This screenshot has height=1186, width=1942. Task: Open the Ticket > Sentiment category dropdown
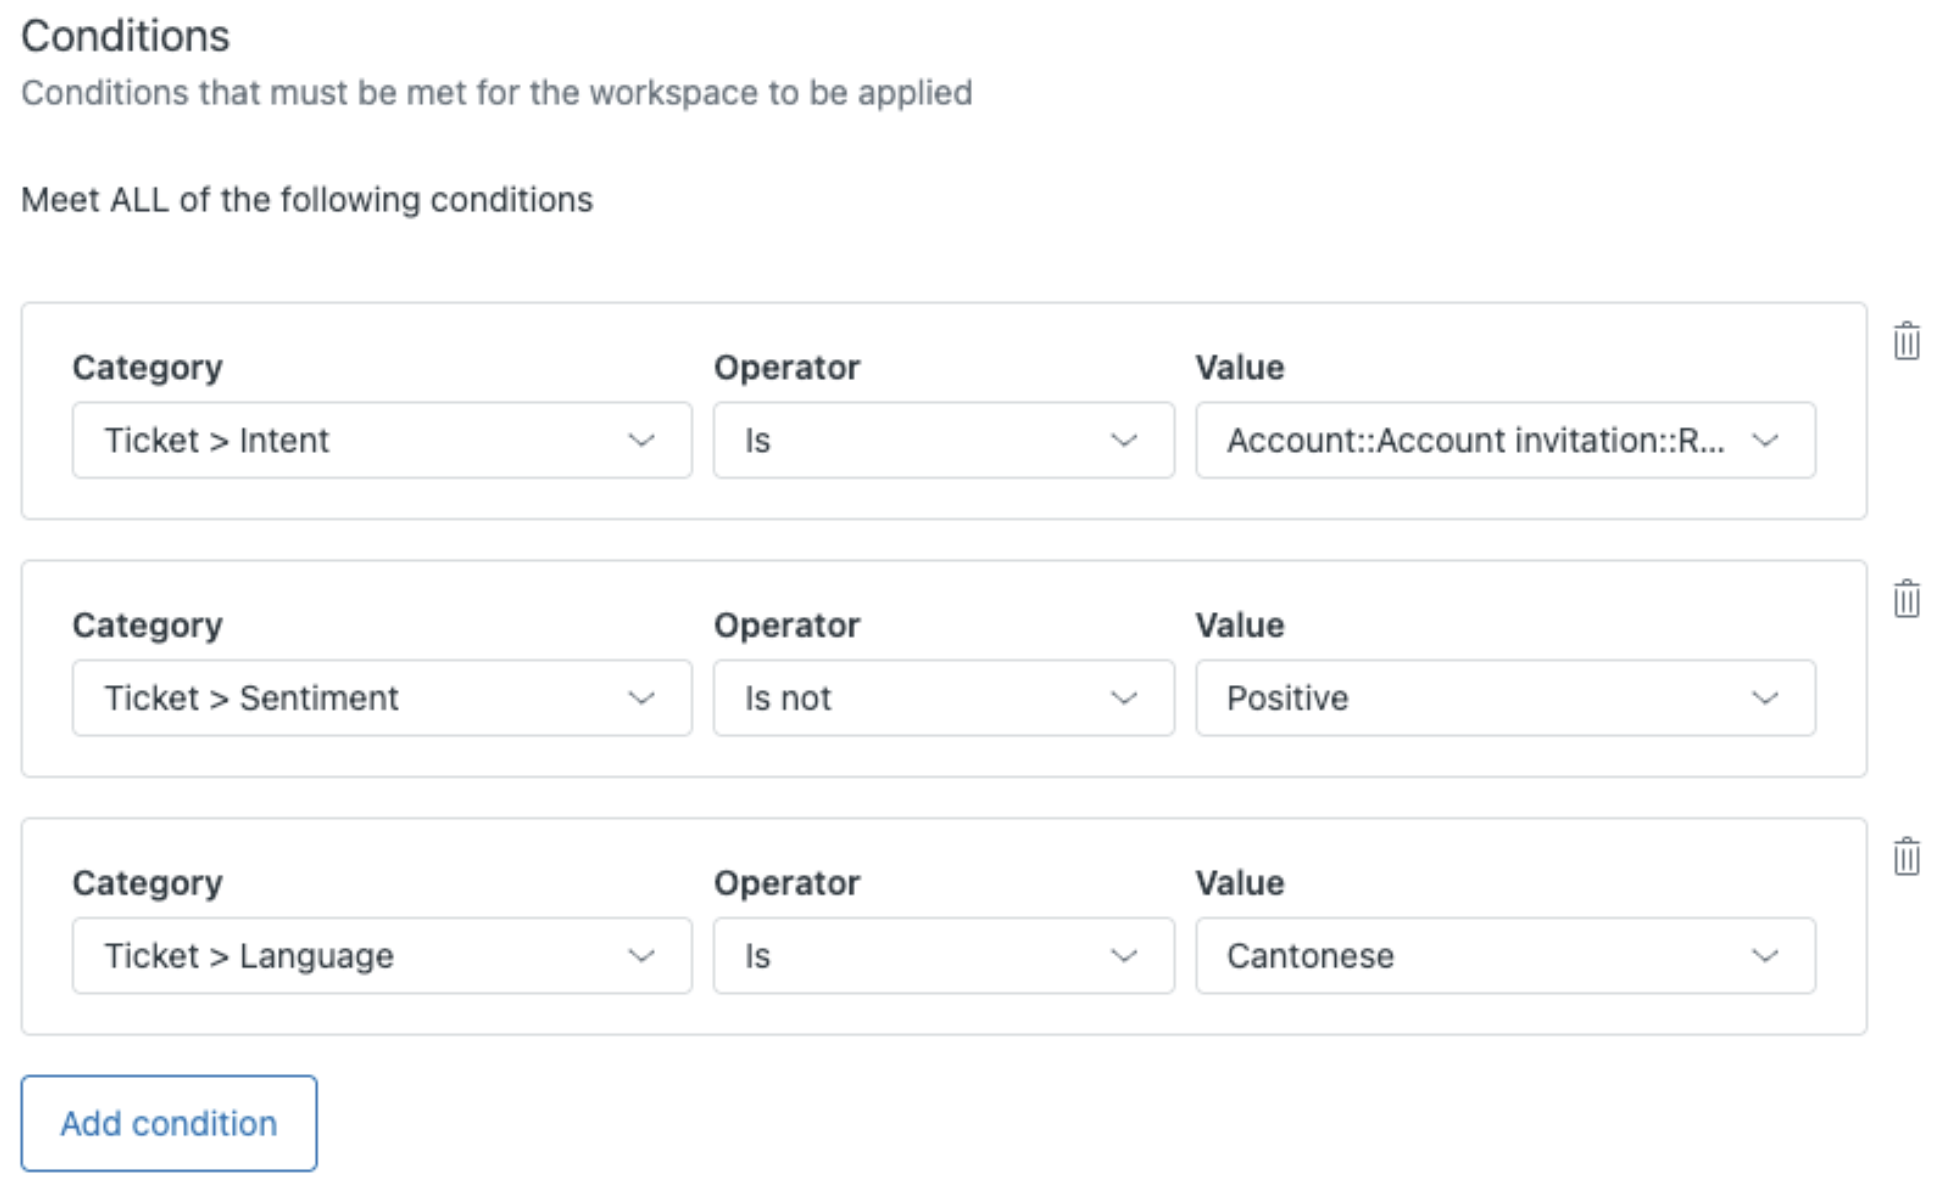point(380,698)
